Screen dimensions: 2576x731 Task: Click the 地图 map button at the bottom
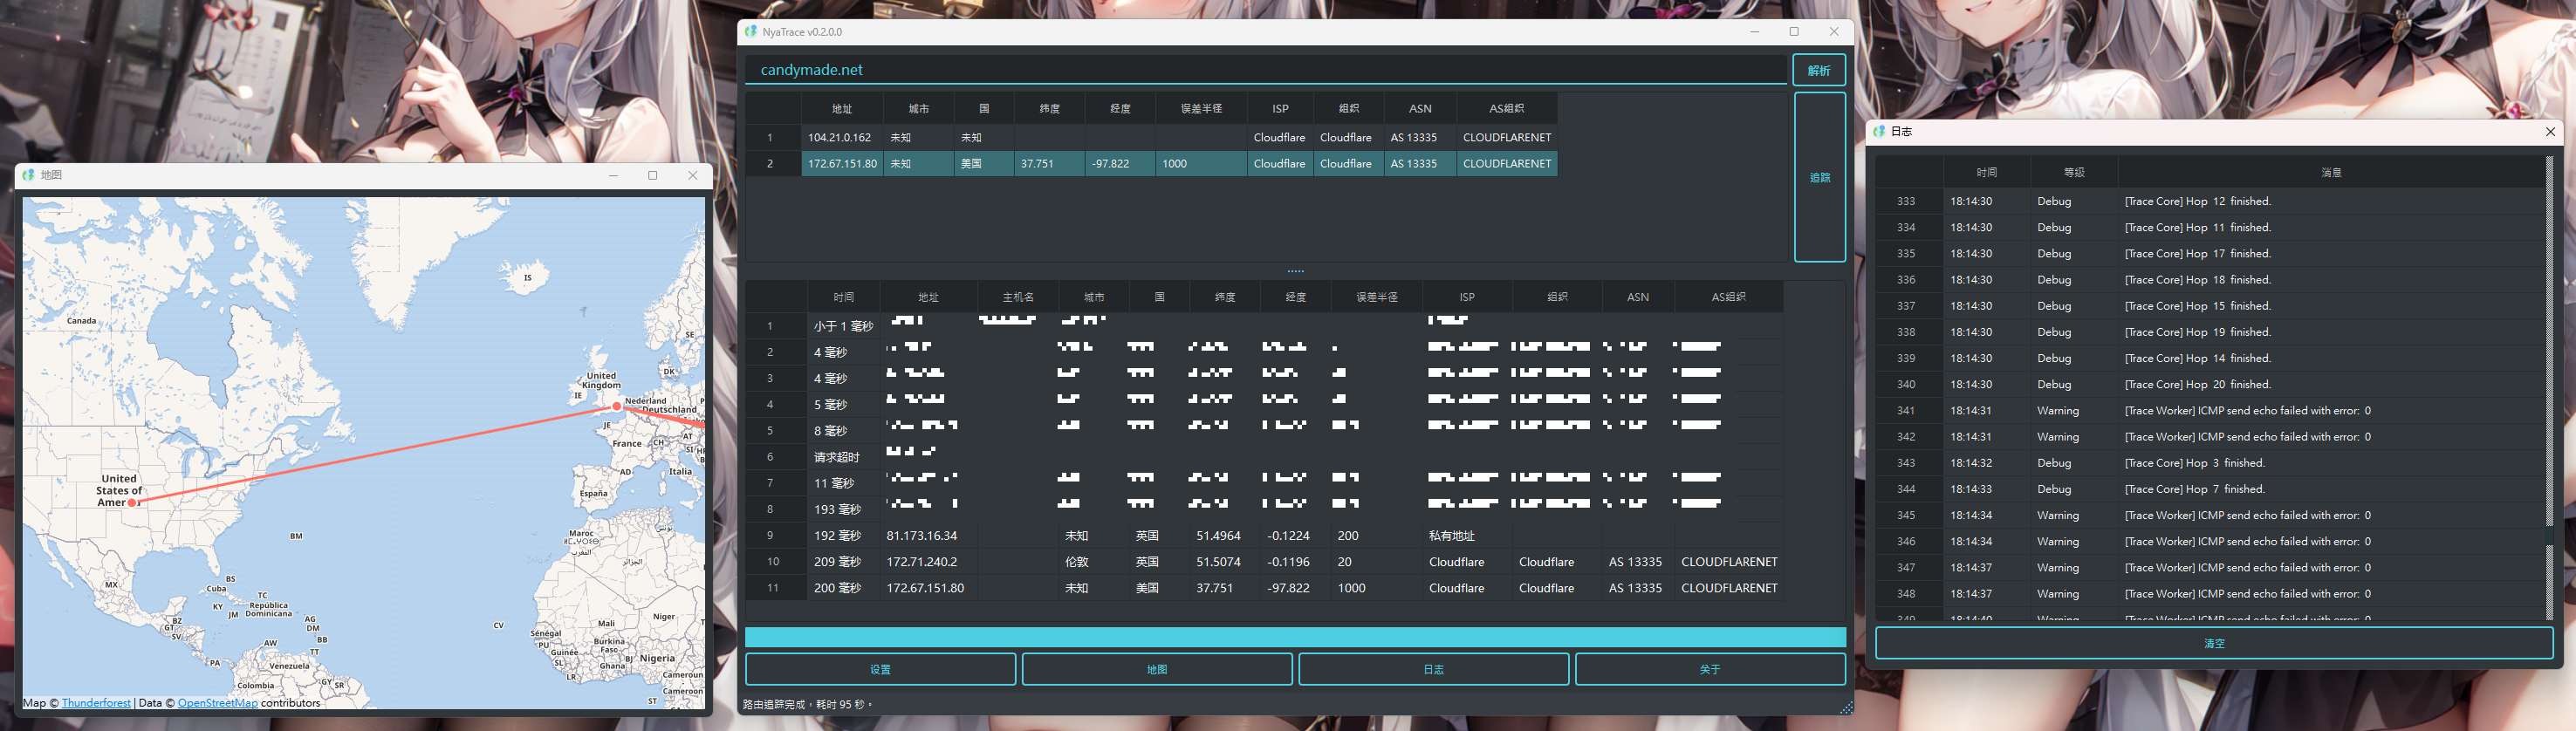click(1157, 669)
